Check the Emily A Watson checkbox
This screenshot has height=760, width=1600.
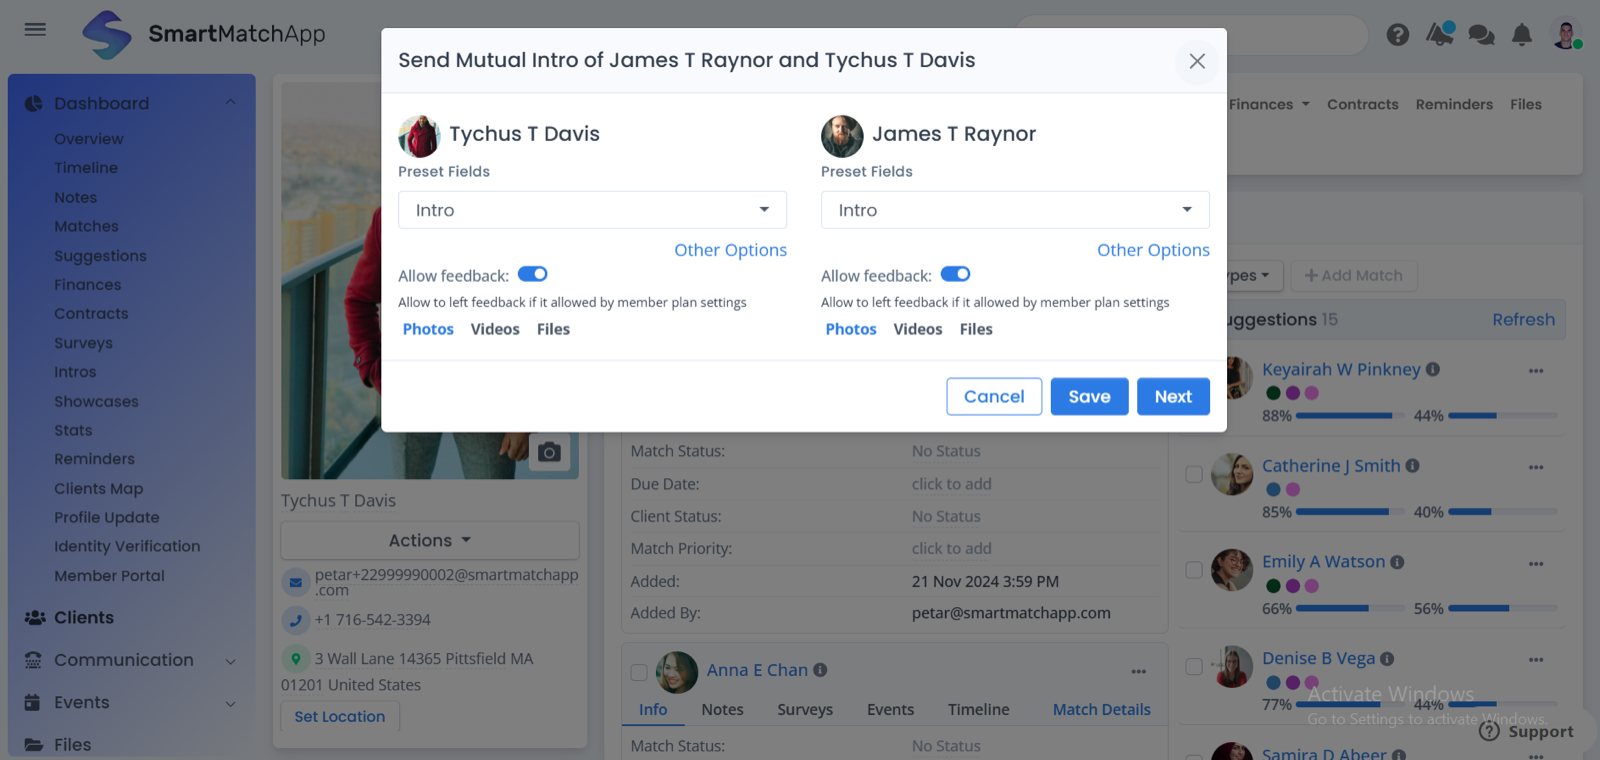point(1194,570)
